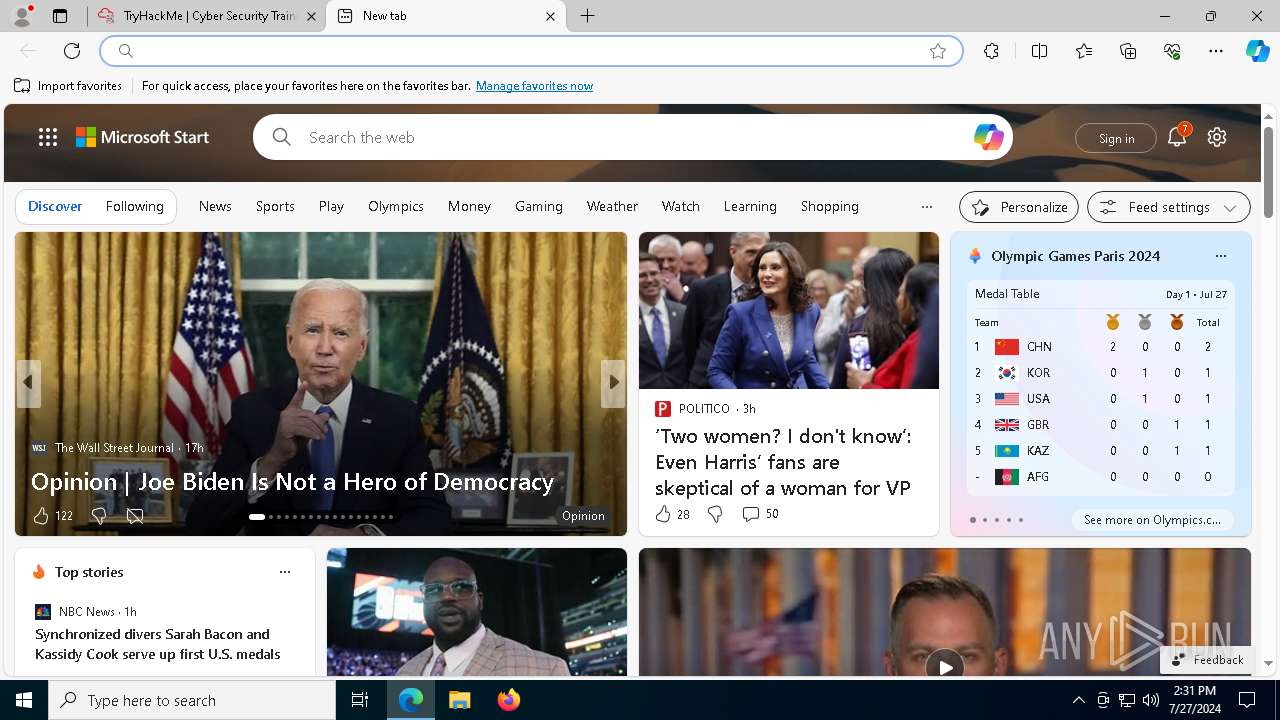Show hidden system tray icons
Image resolution: width=1280 pixels, height=720 pixels.
(1079, 700)
